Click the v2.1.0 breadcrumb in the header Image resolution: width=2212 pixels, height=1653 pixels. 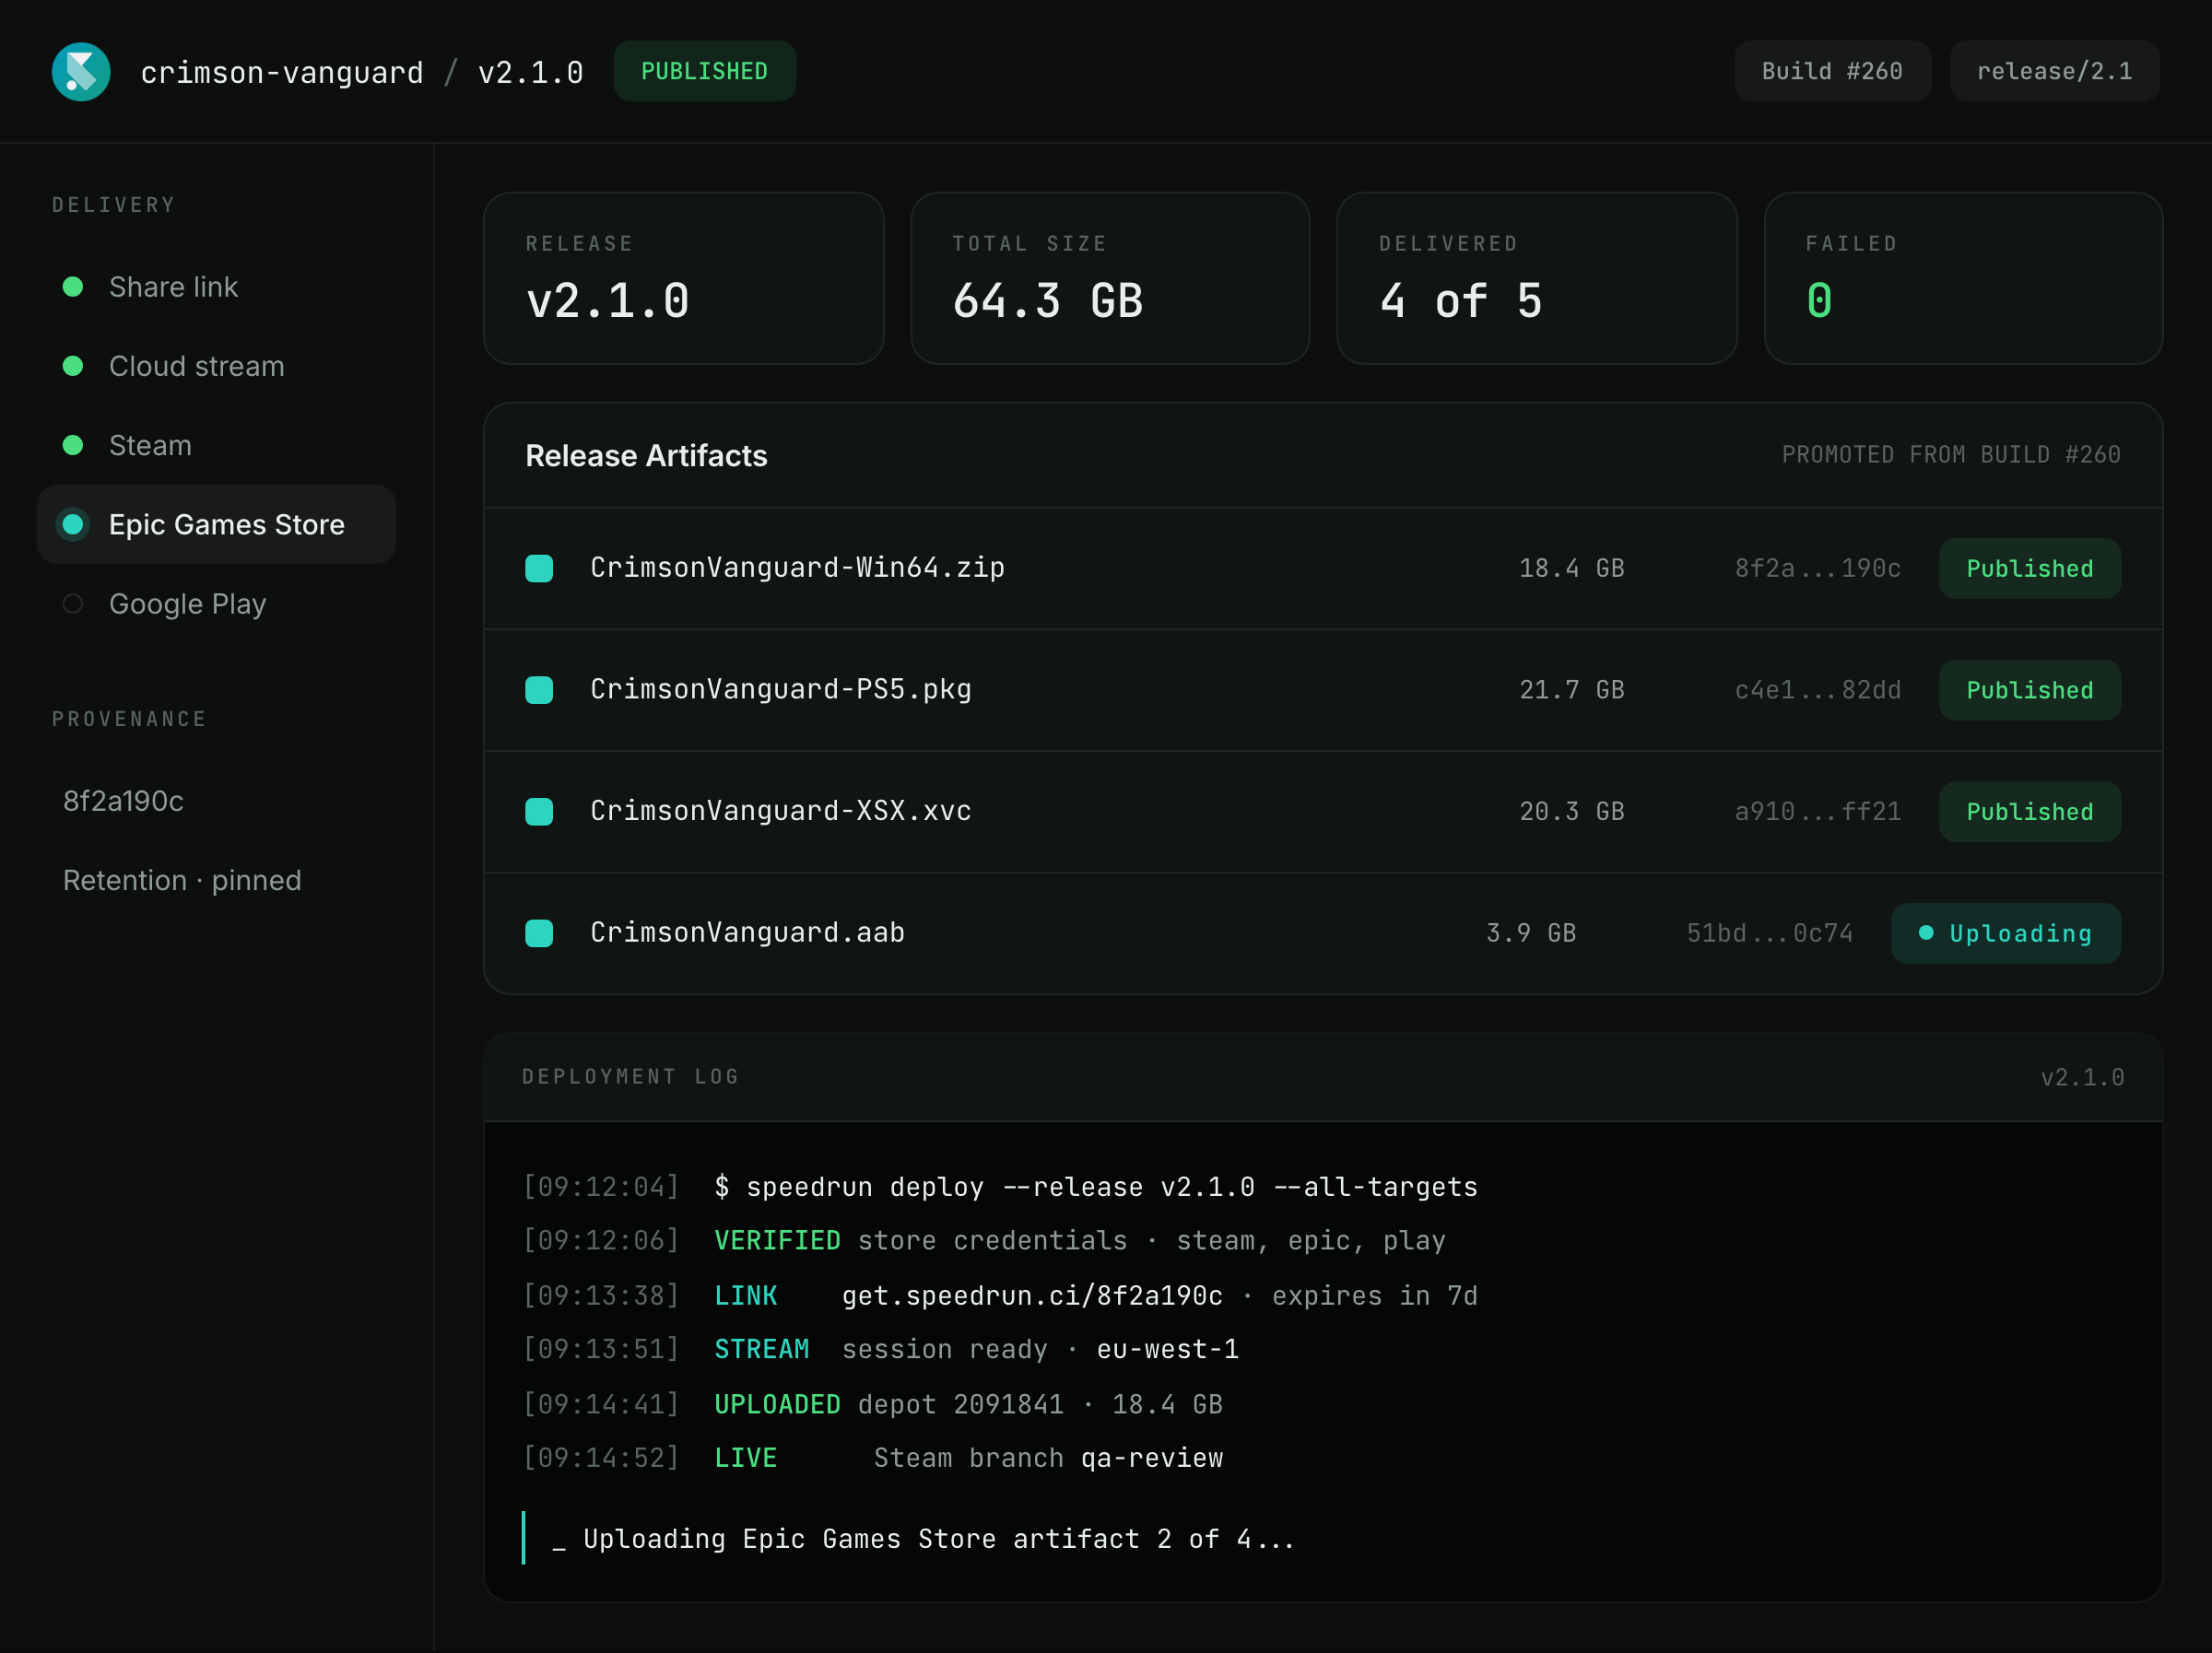tap(531, 72)
